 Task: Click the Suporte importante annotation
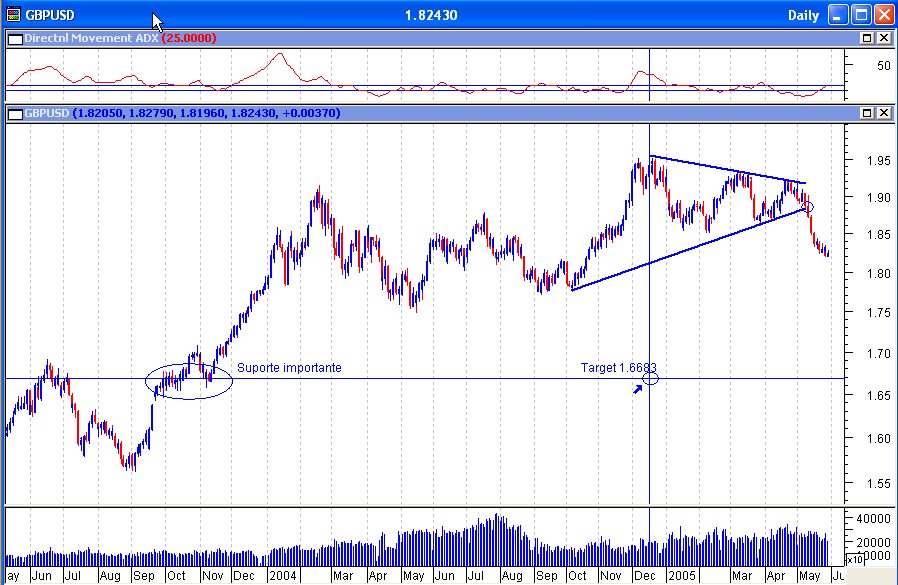pyautogui.click(x=290, y=368)
